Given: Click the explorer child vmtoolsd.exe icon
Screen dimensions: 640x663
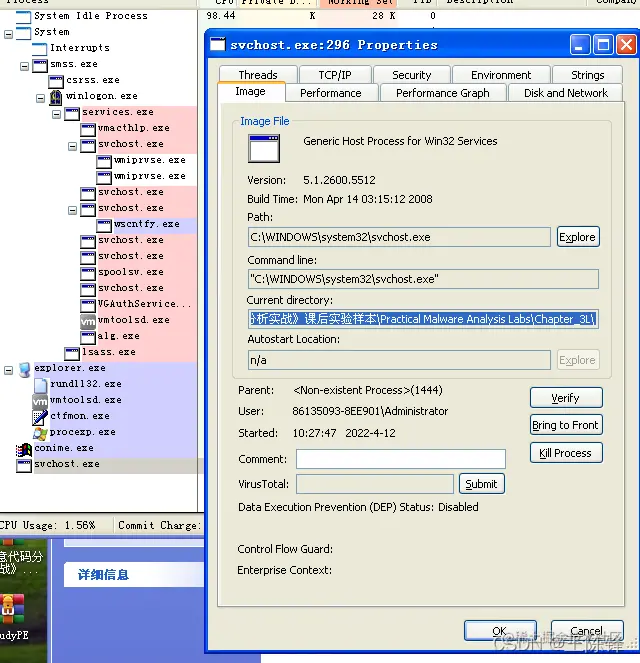Looking at the screenshot, I should 40,401.
